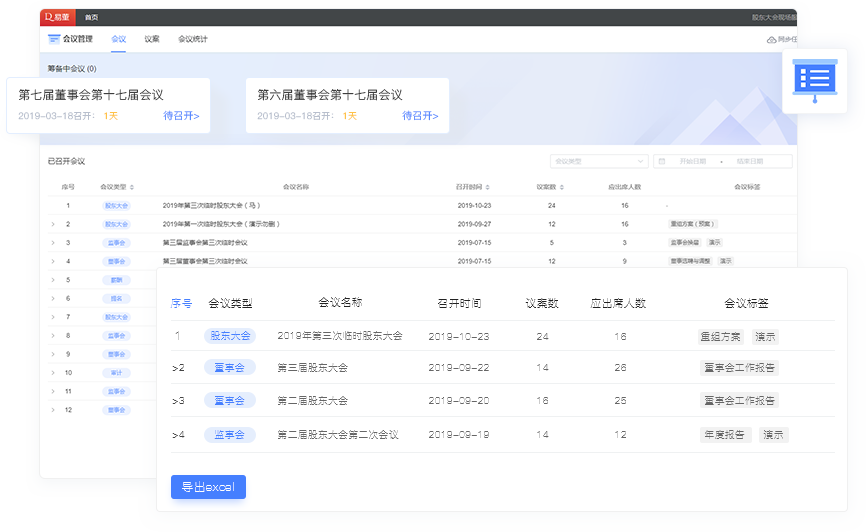Click the 提名 type tag in row 6
The height and width of the screenshot is (532, 866).
point(117,298)
